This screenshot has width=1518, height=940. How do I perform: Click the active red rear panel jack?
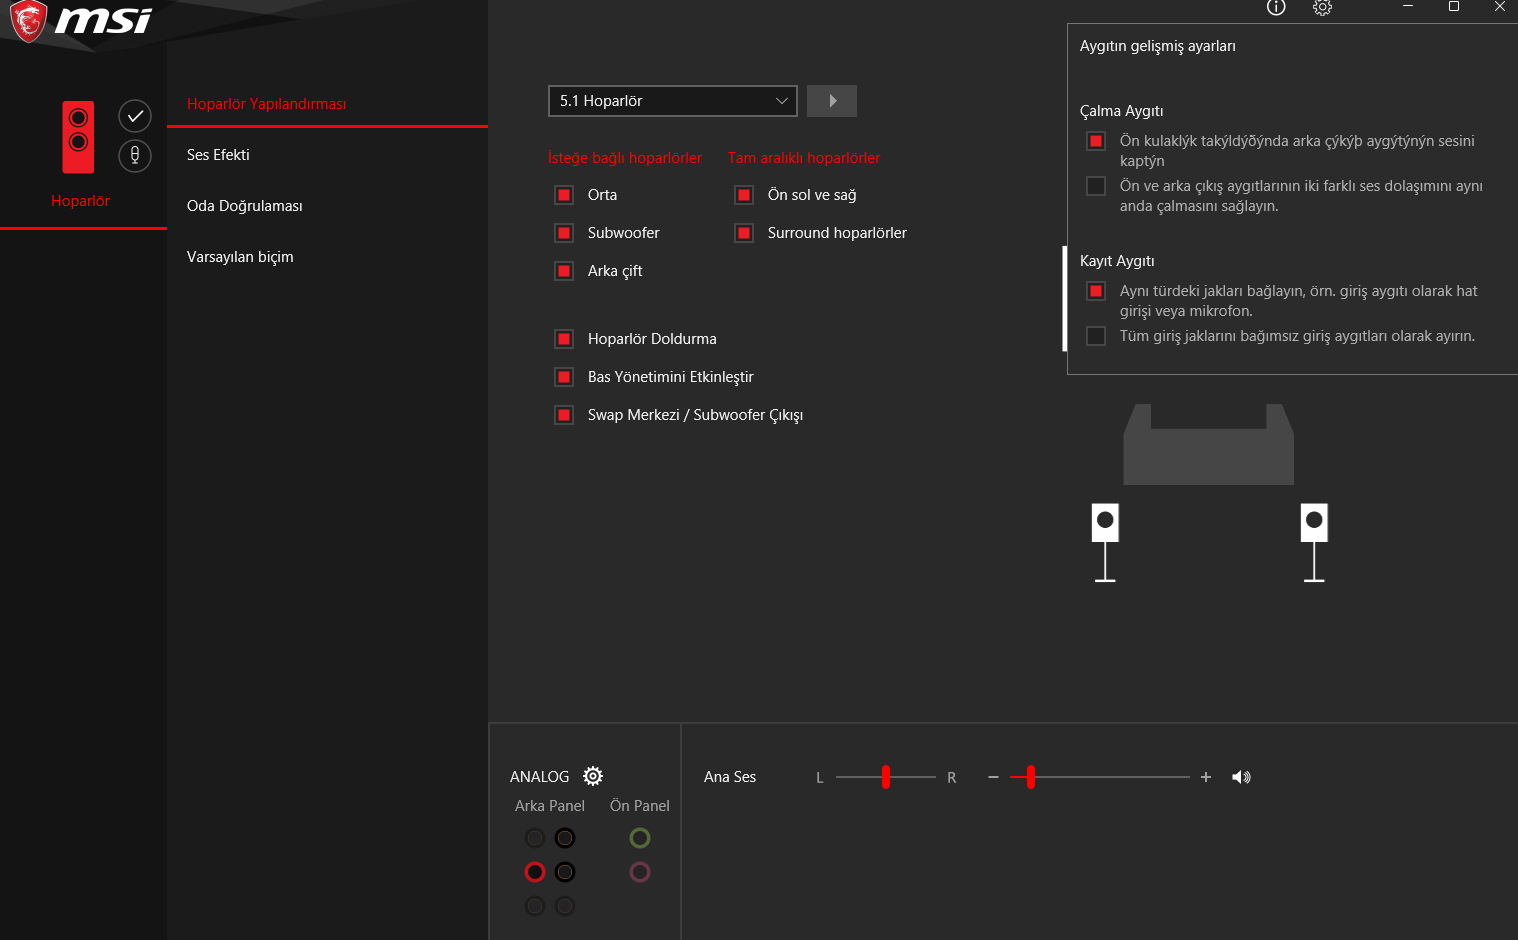(535, 872)
